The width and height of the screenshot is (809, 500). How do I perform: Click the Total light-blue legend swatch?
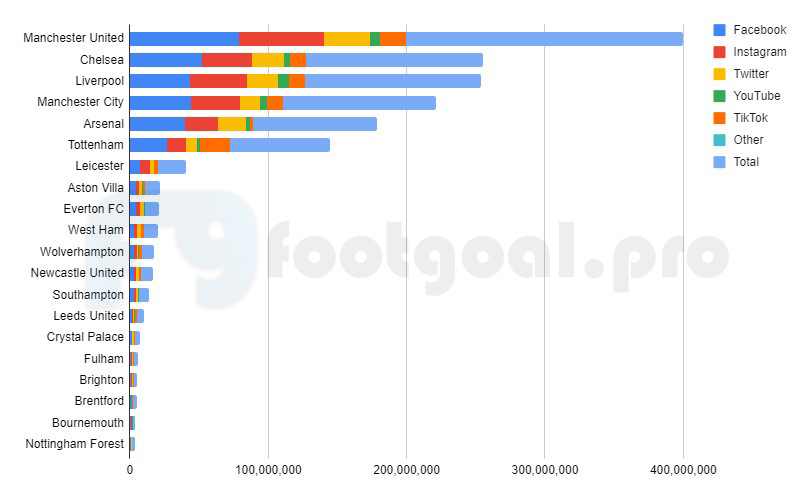719,162
